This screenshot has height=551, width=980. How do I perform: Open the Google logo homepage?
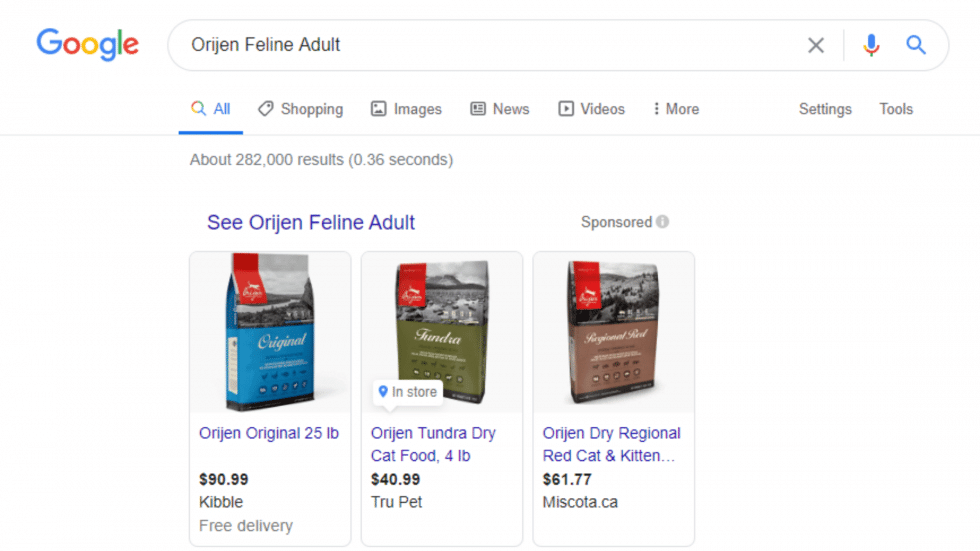(x=88, y=44)
